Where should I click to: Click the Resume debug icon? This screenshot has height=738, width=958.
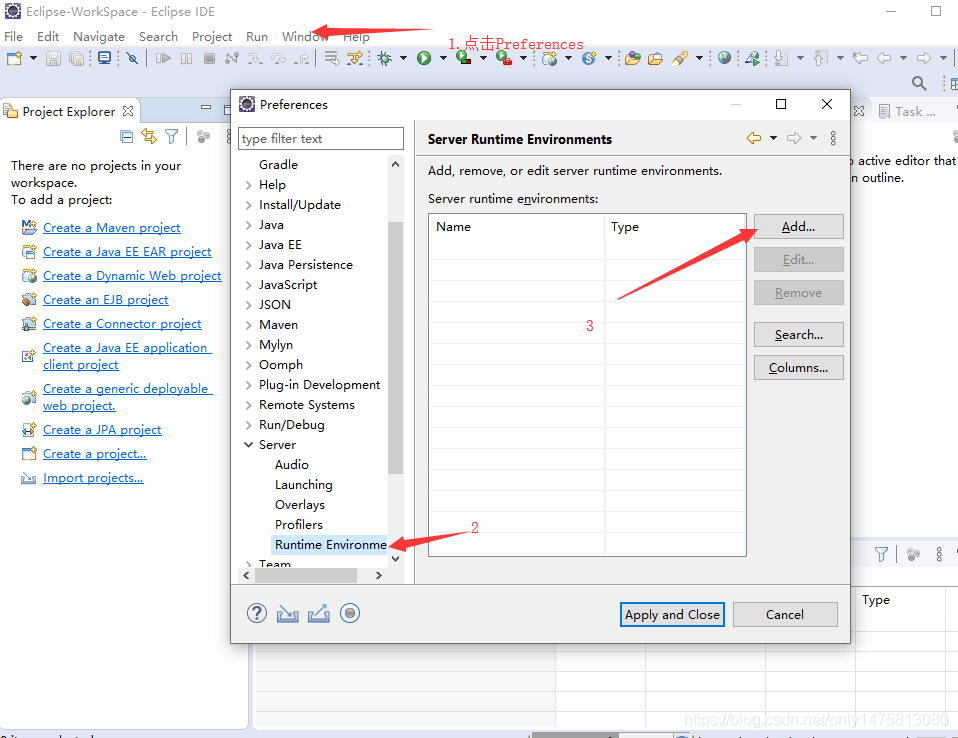tap(163, 59)
